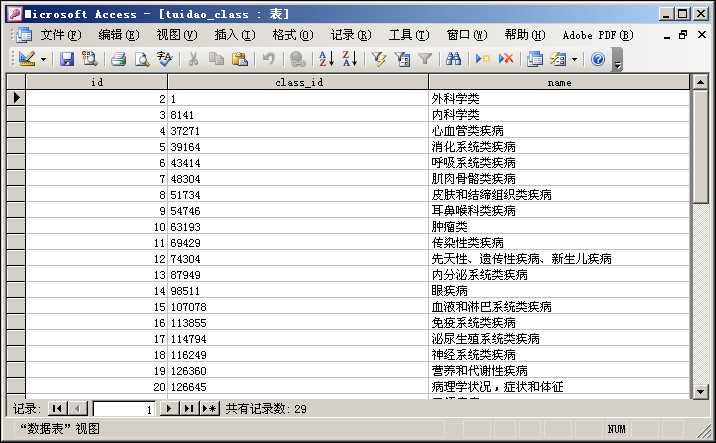Click the blue Help question mark icon
This screenshot has height=443, width=716.
point(598,59)
